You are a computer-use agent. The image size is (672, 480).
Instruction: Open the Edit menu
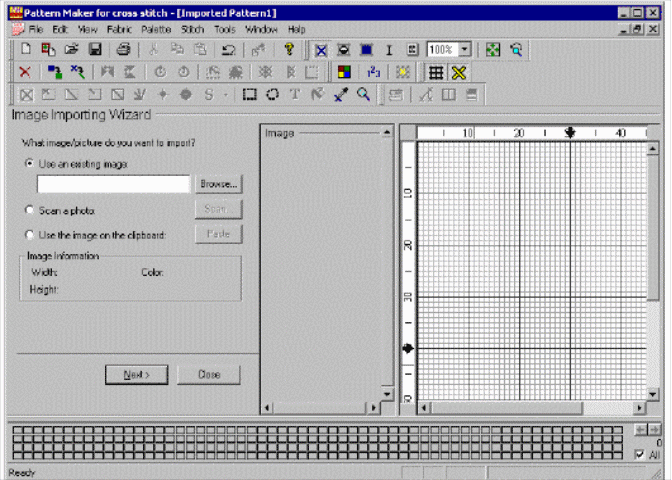point(60,29)
